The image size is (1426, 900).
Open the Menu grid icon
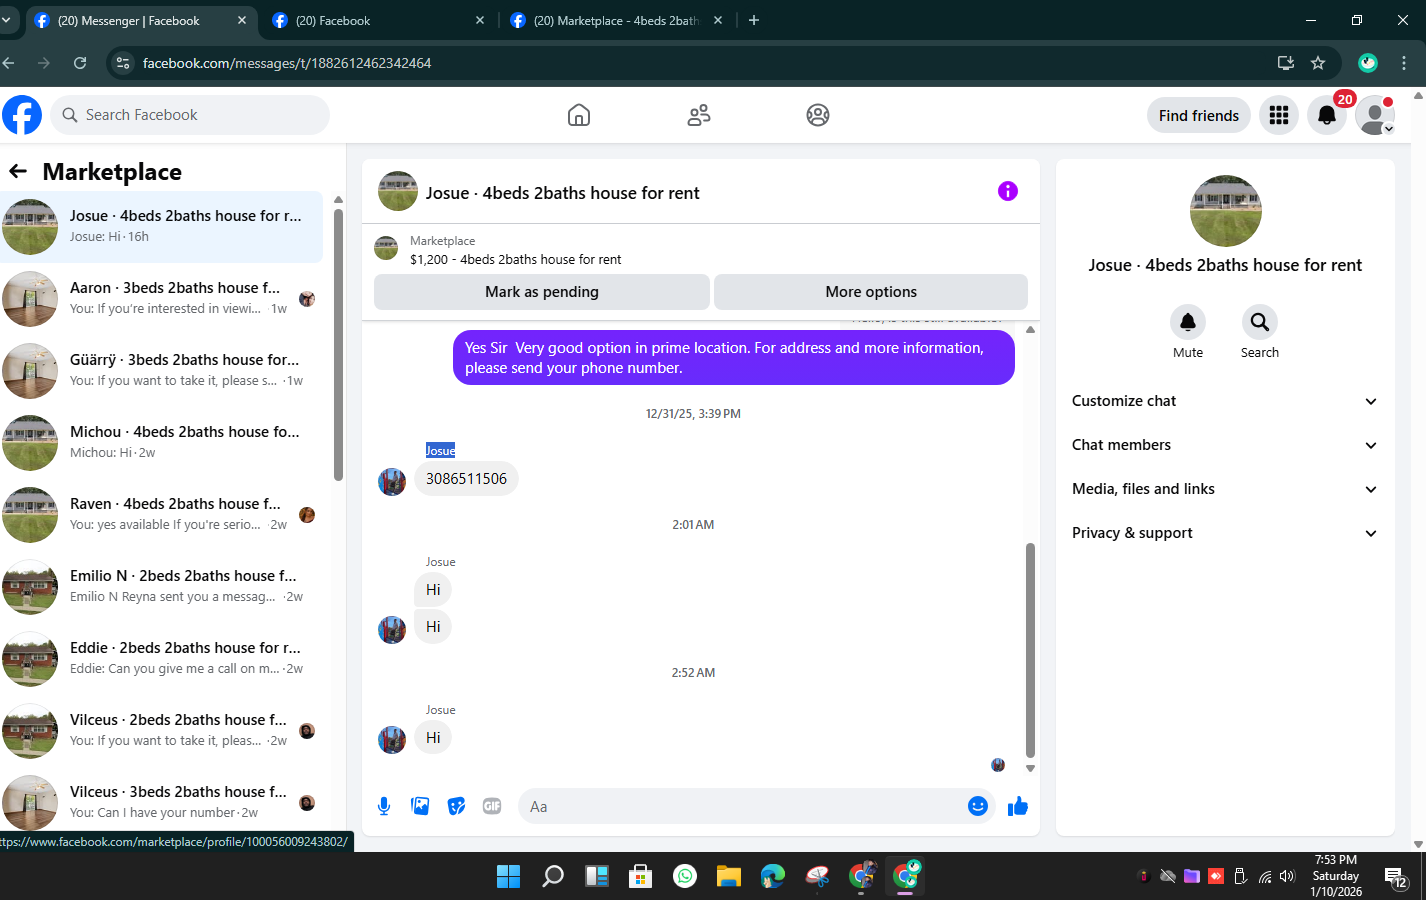[1279, 115]
